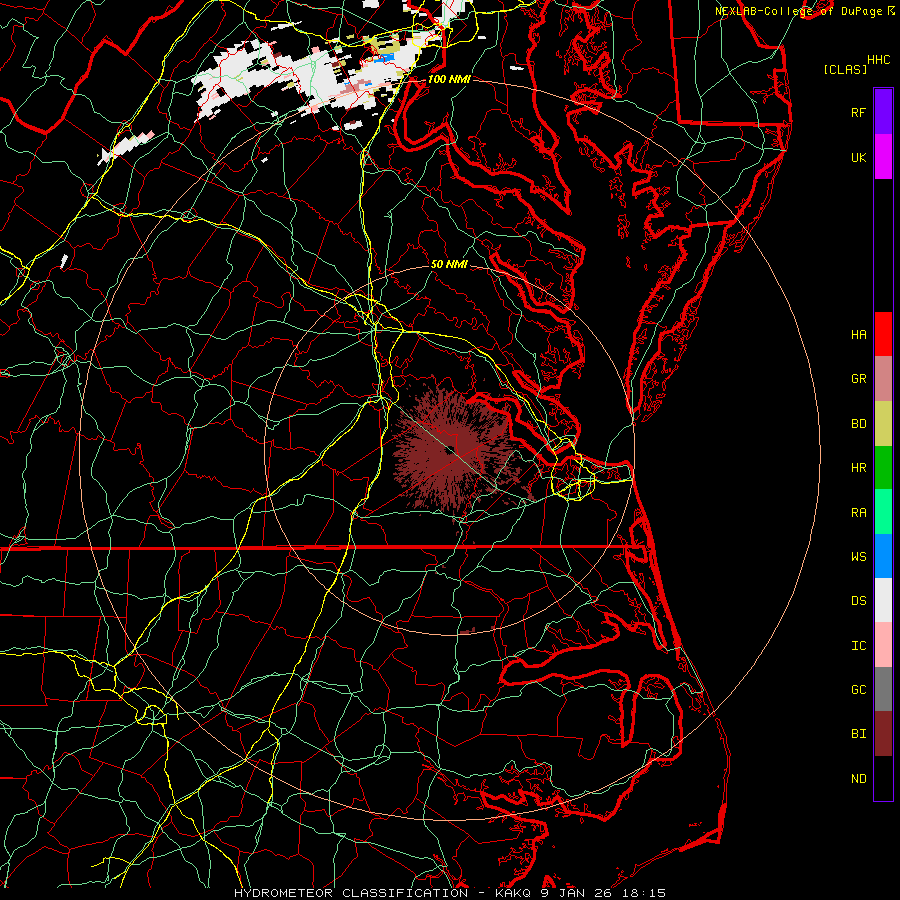This screenshot has height=900, width=900.
Task: Select the IC light pink legend swatch
Action: (883, 645)
